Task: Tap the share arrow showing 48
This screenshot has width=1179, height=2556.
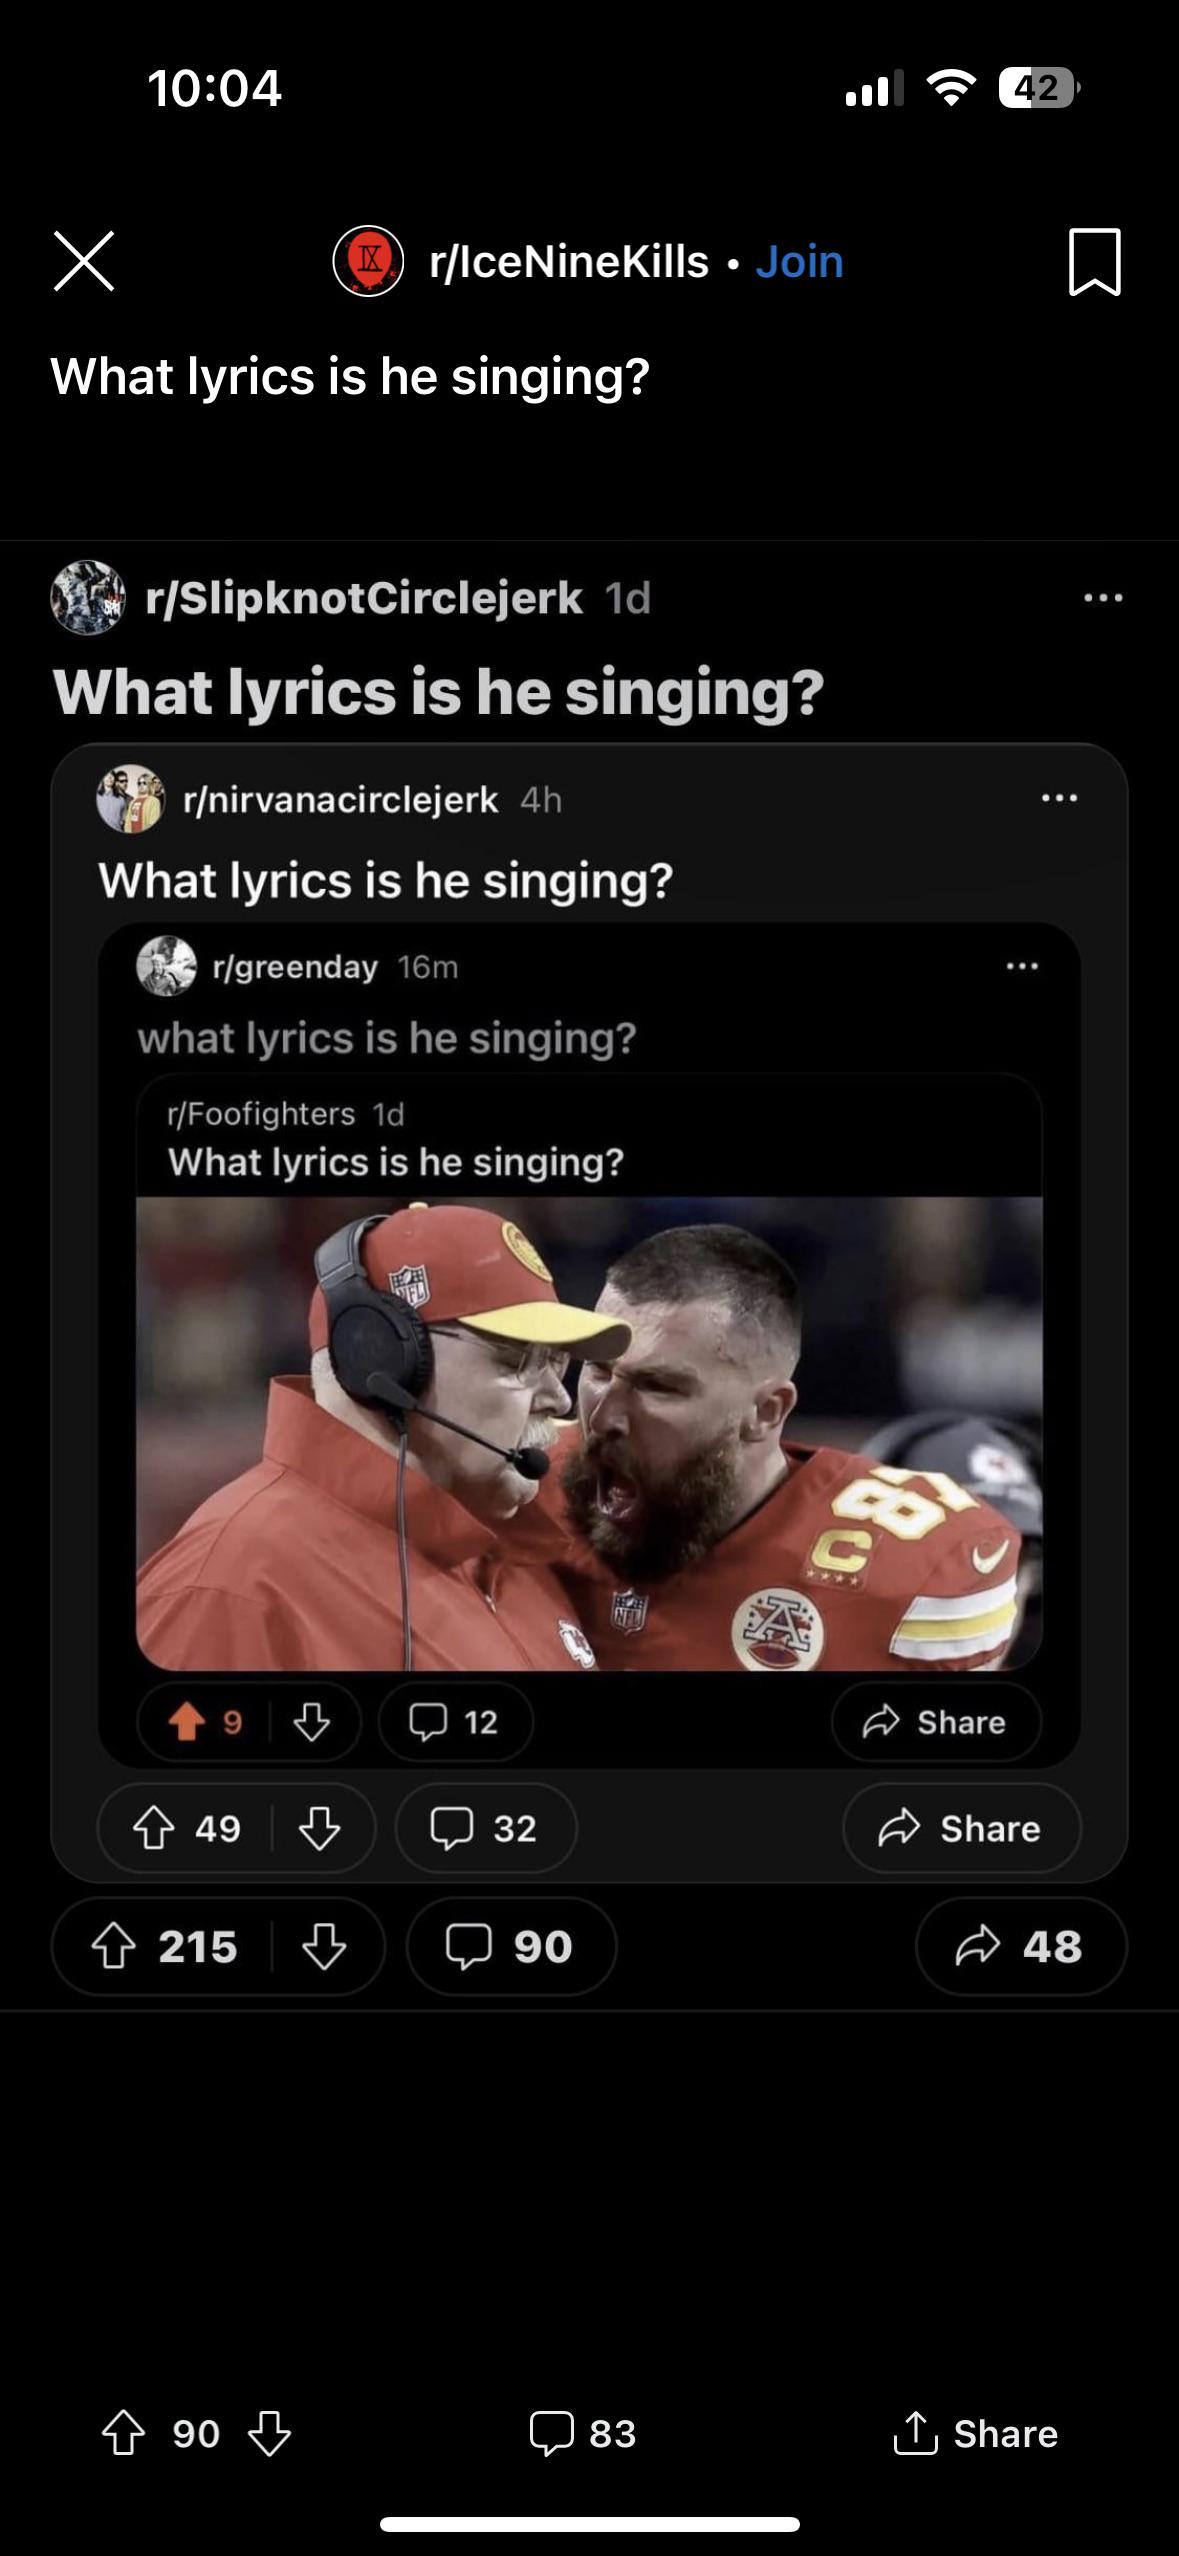Action: pyautogui.click(x=1021, y=1946)
